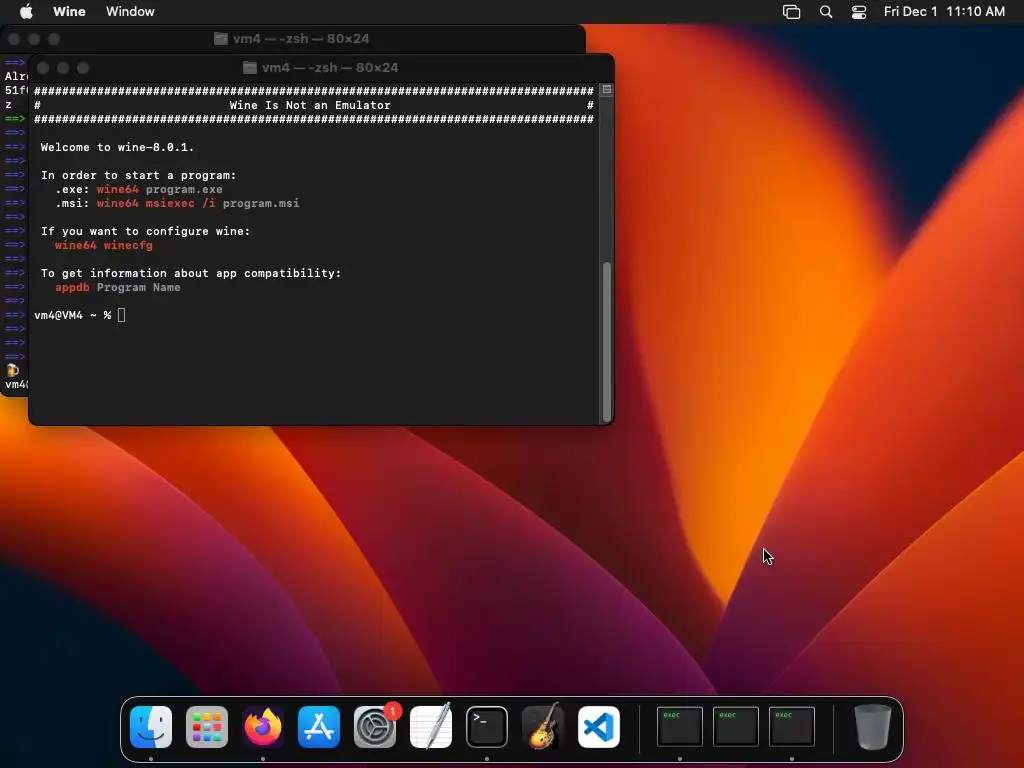
Task: Click 'appdb' command text
Action: pos(72,287)
